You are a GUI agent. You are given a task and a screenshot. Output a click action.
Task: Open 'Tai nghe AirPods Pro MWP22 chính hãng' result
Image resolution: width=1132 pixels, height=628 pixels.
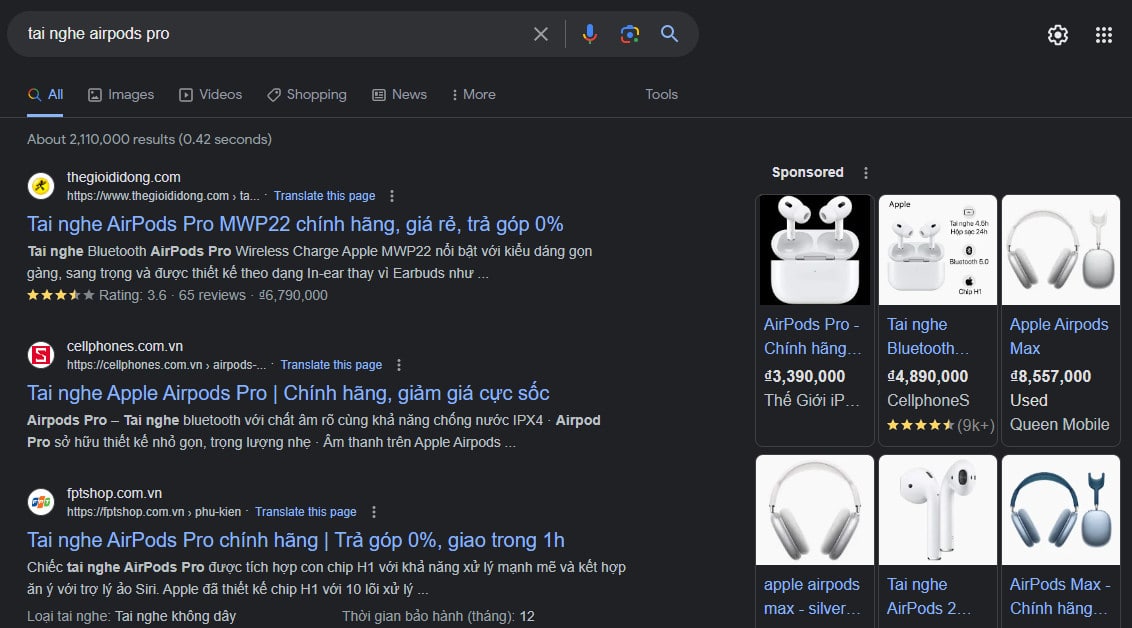click(x=295, y=224)
